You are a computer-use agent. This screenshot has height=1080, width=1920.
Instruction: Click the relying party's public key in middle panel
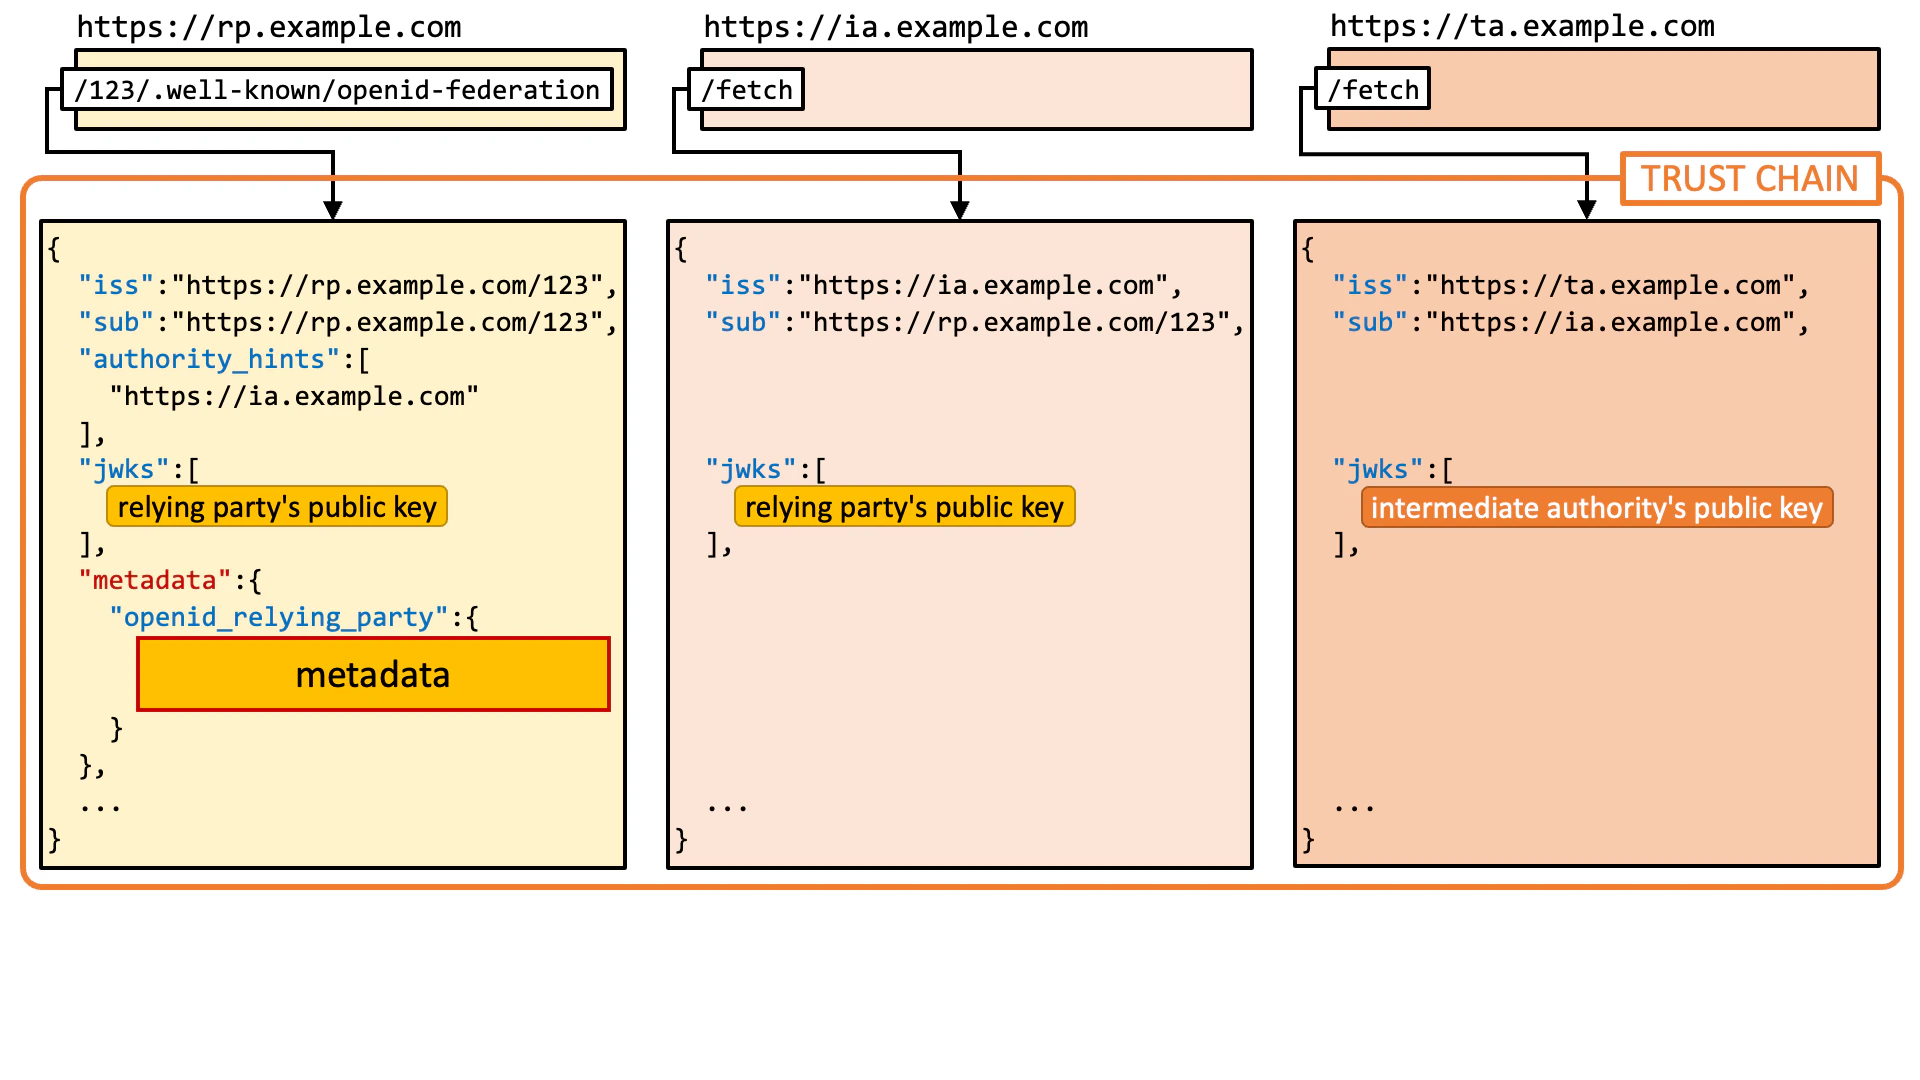coord(904,507)
